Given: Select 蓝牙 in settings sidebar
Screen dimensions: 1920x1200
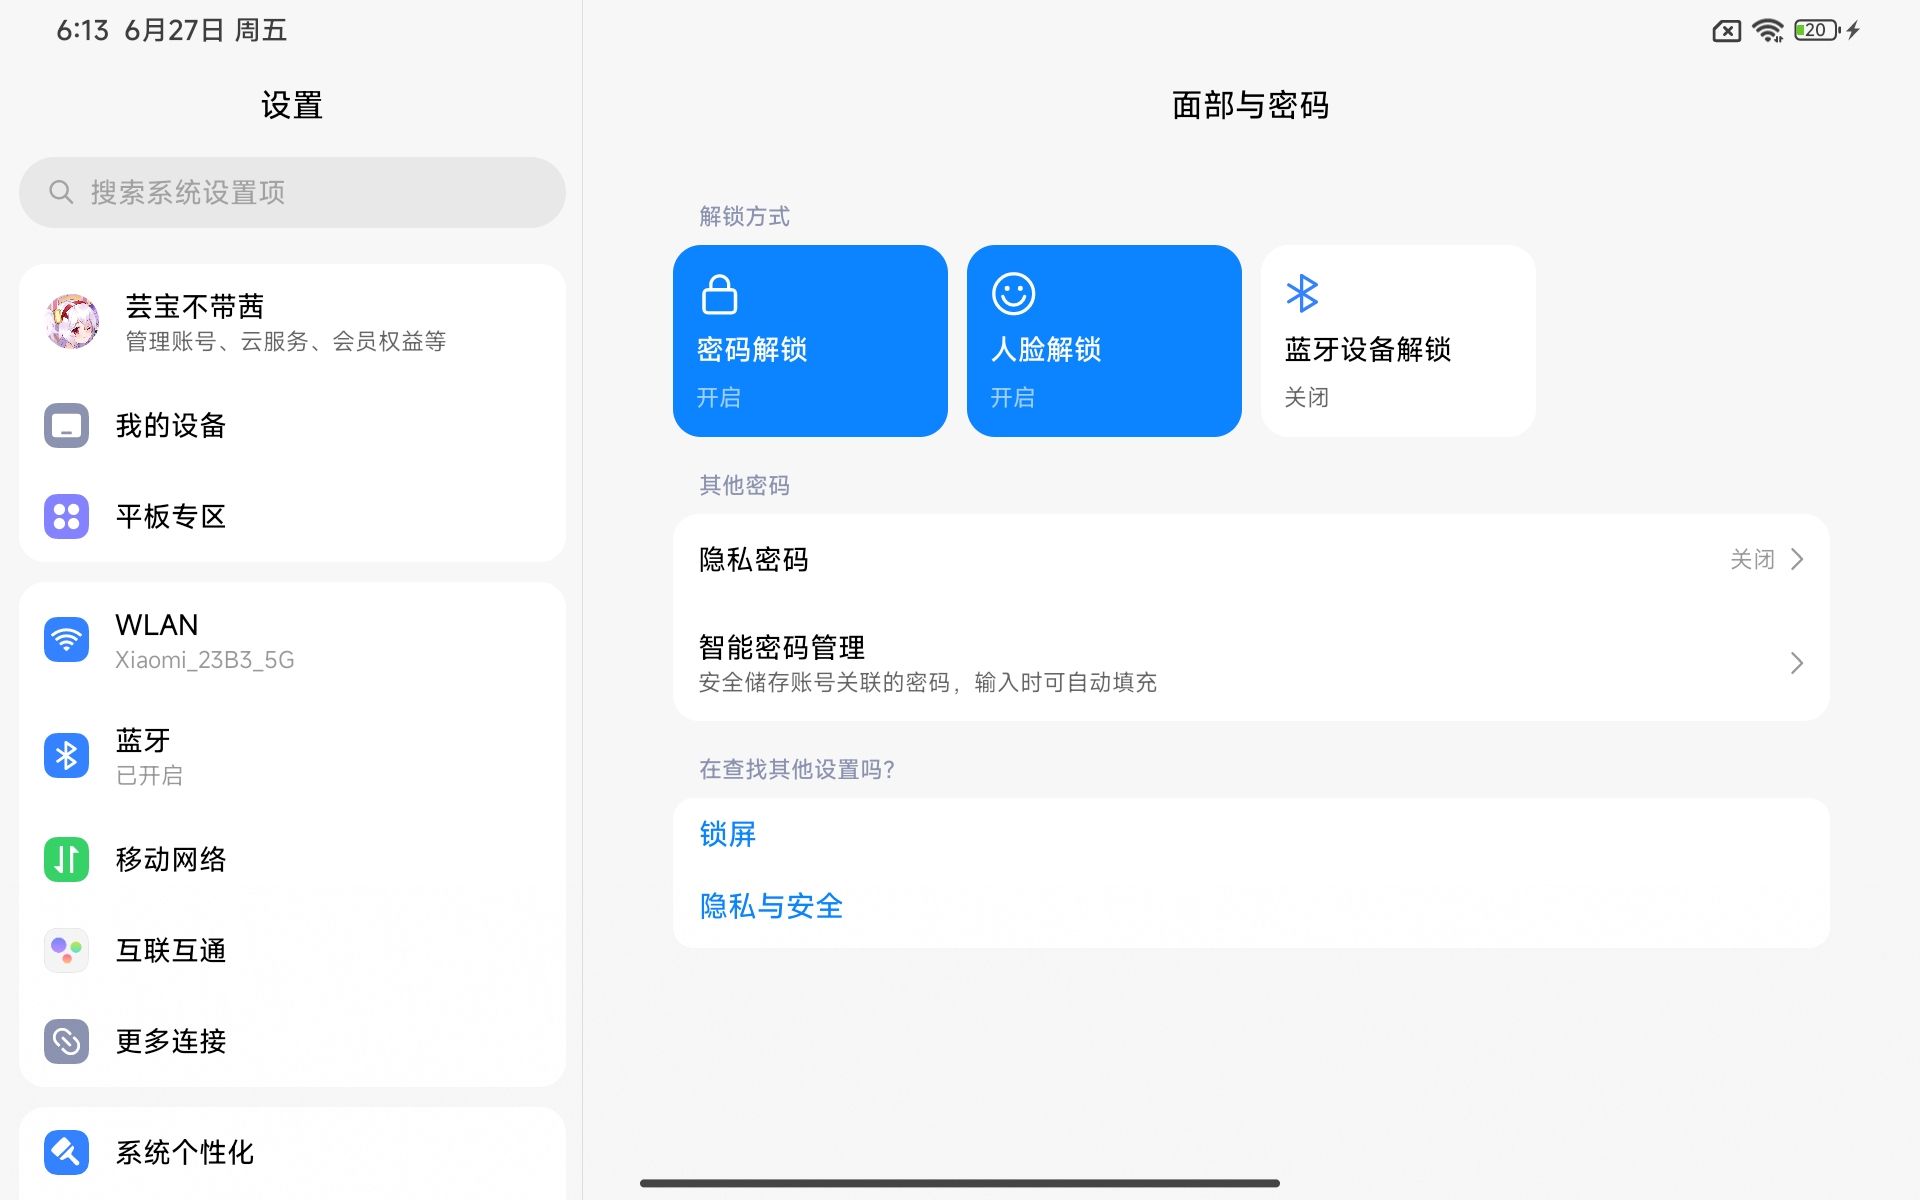Looking at the screenshot, I should tap(292, 756).
